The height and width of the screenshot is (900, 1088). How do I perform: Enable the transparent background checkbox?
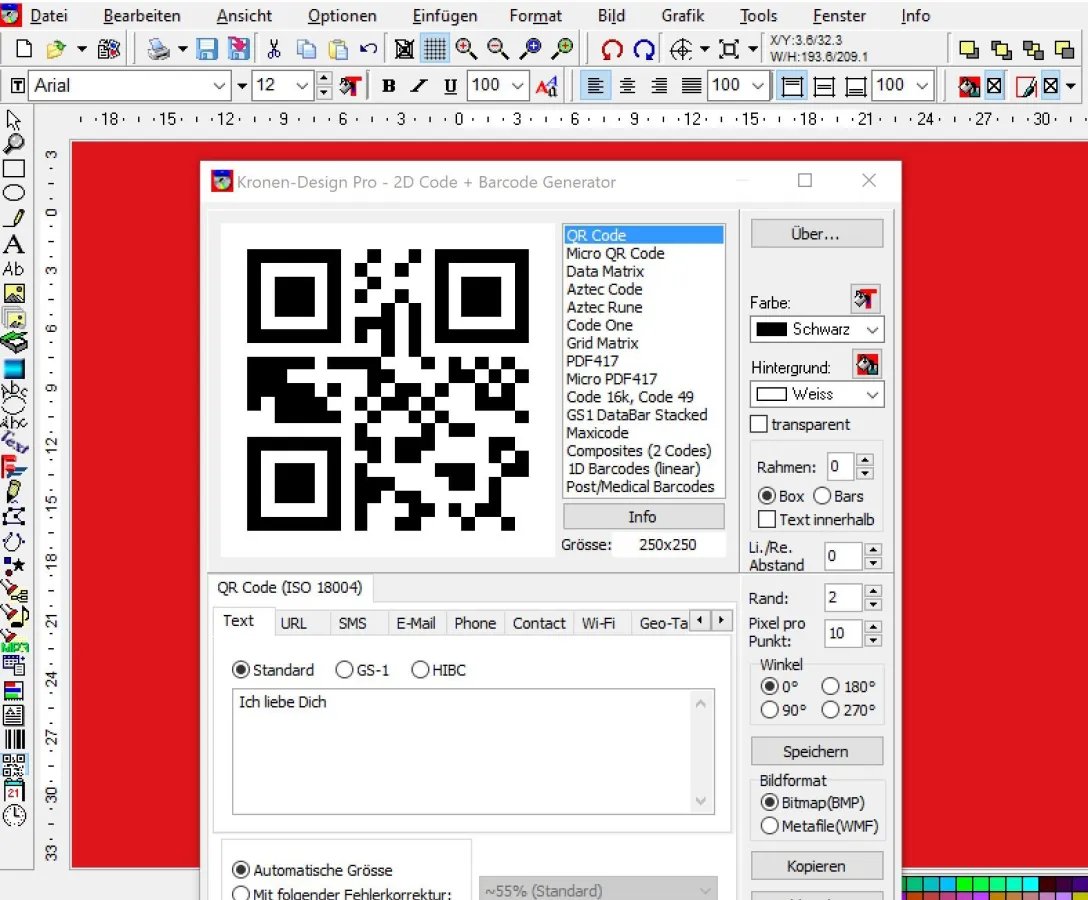(757, 424)
